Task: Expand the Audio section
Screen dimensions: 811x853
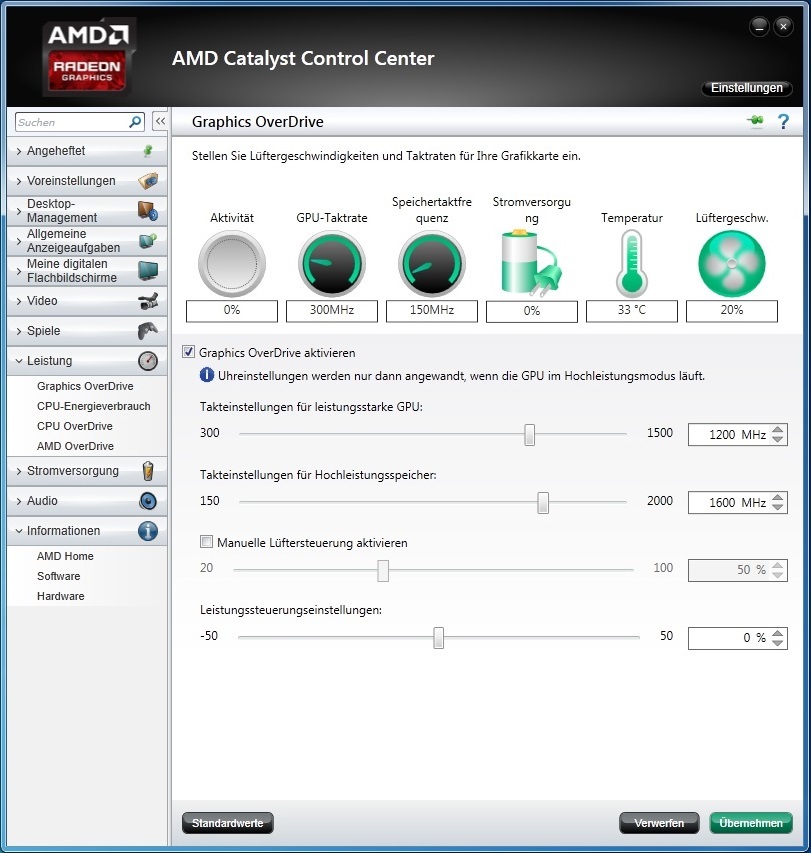Action: point(87,500)
